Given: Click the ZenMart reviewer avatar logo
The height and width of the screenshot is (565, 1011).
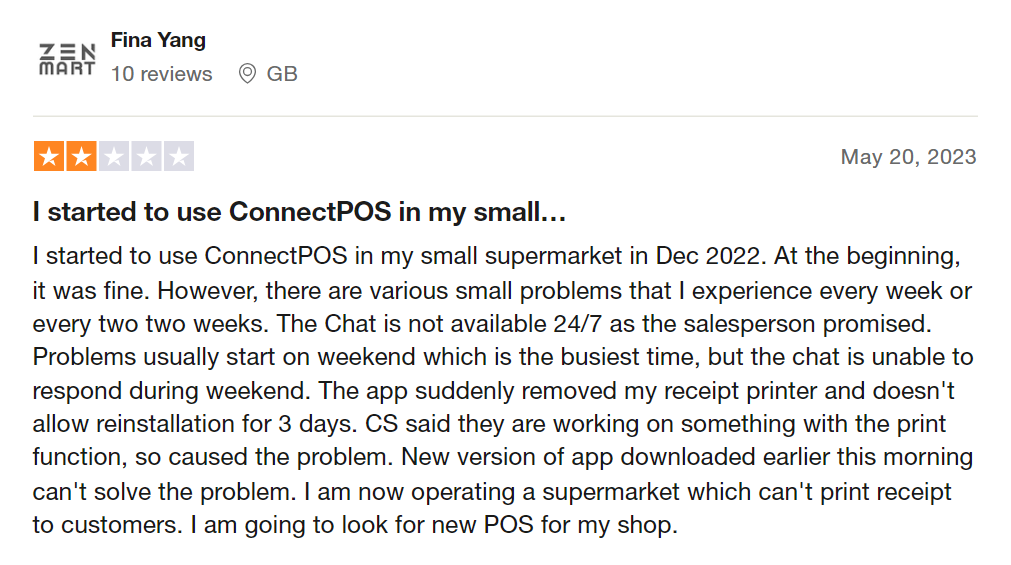Looking at the screenshot, I should pyautogui.click(x=67, y=58).
